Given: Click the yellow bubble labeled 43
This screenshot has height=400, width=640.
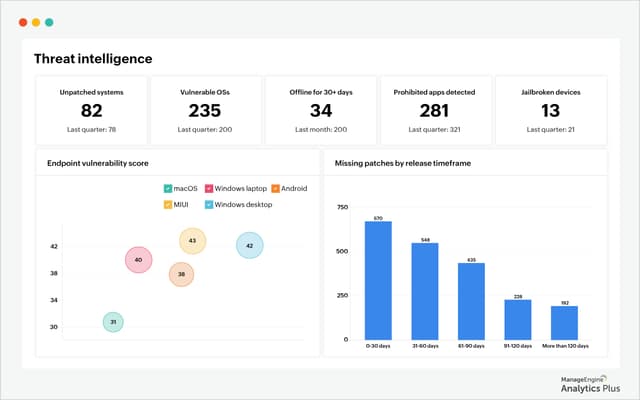Looking at the screenshot, I should coord(193,241).
